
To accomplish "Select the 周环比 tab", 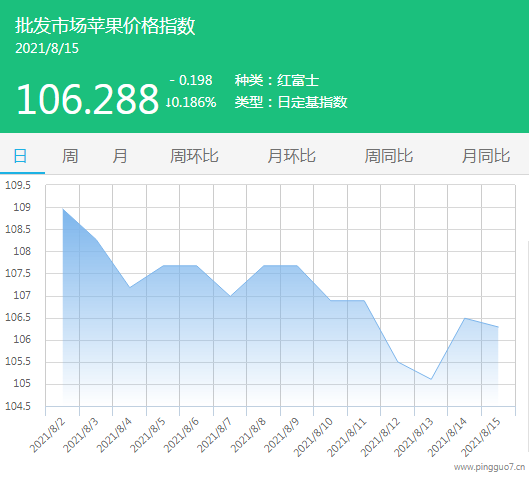I will click(x=194, y=156).
